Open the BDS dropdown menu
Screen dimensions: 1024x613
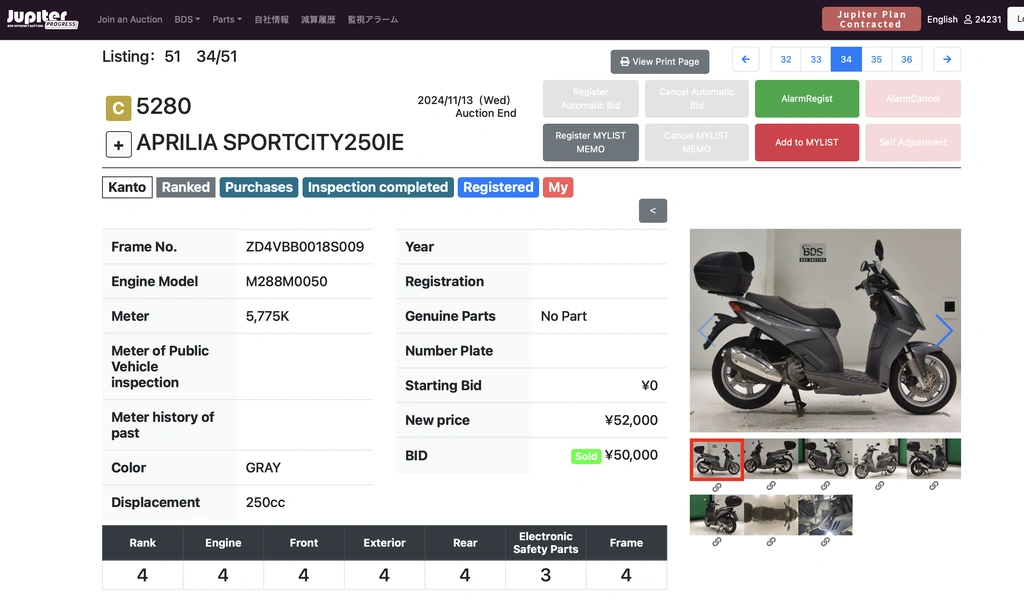(187, 20)
